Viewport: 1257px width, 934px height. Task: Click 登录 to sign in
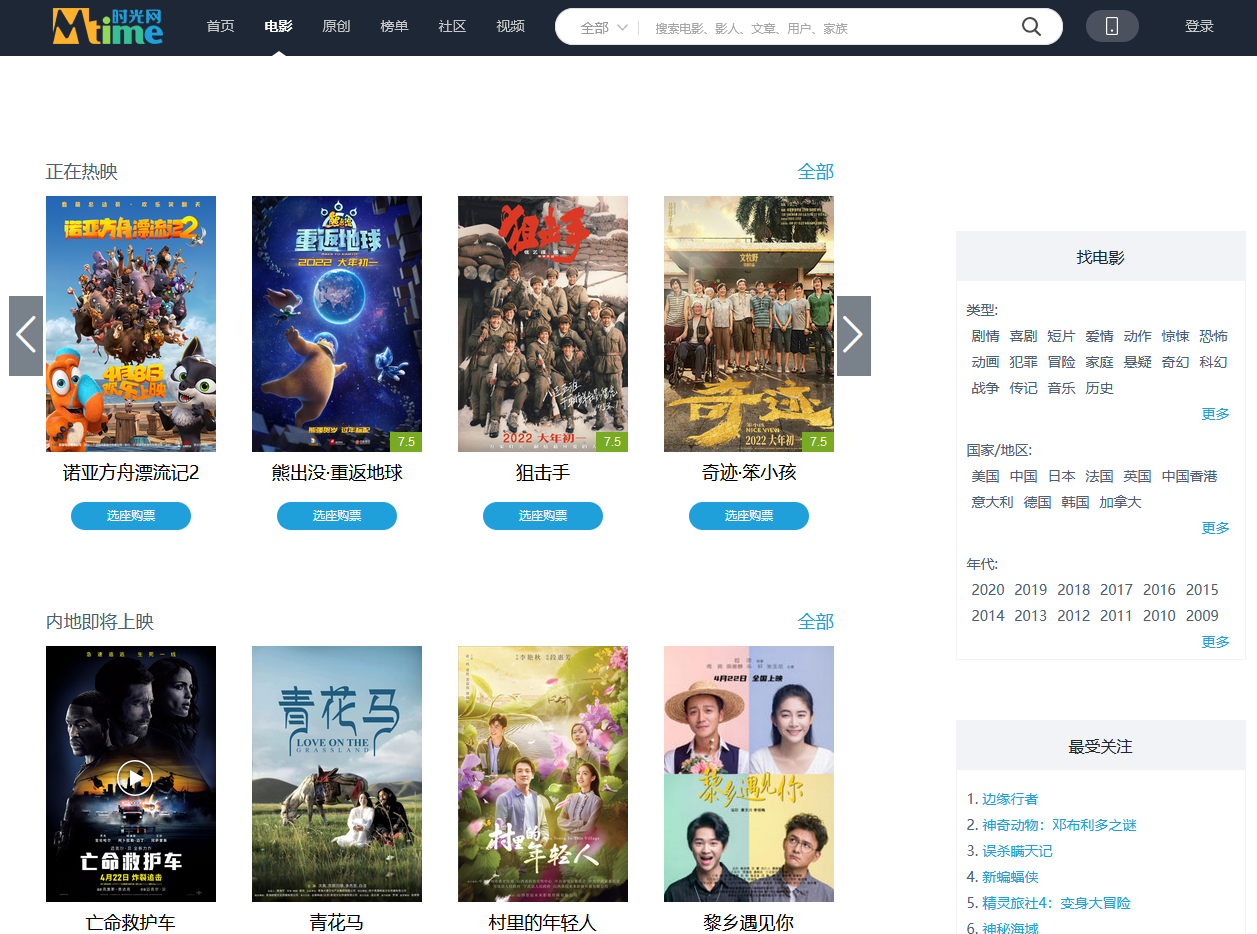[x=1199, y=26]
